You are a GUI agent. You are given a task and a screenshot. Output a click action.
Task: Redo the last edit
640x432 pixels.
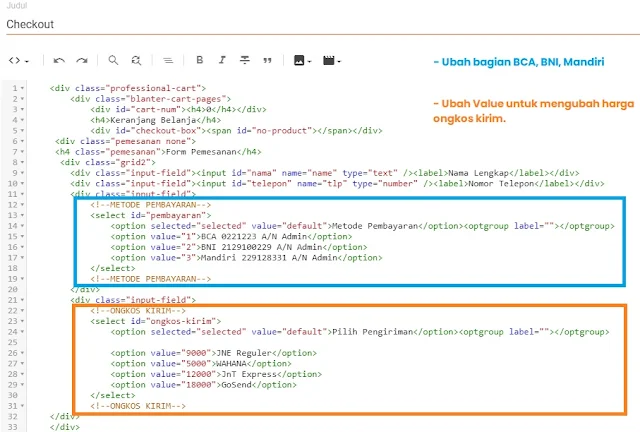pyautogui.click(x=82, y=60)
